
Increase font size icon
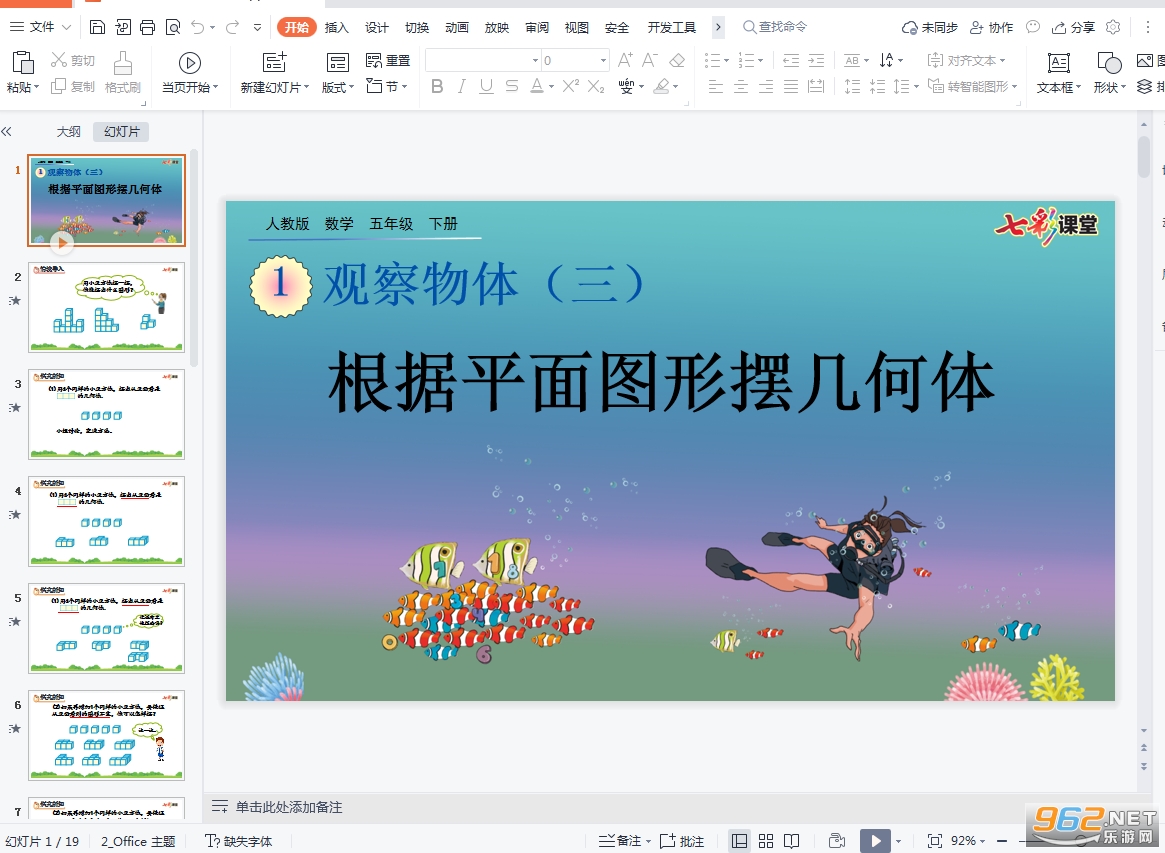tap(626, 60)
